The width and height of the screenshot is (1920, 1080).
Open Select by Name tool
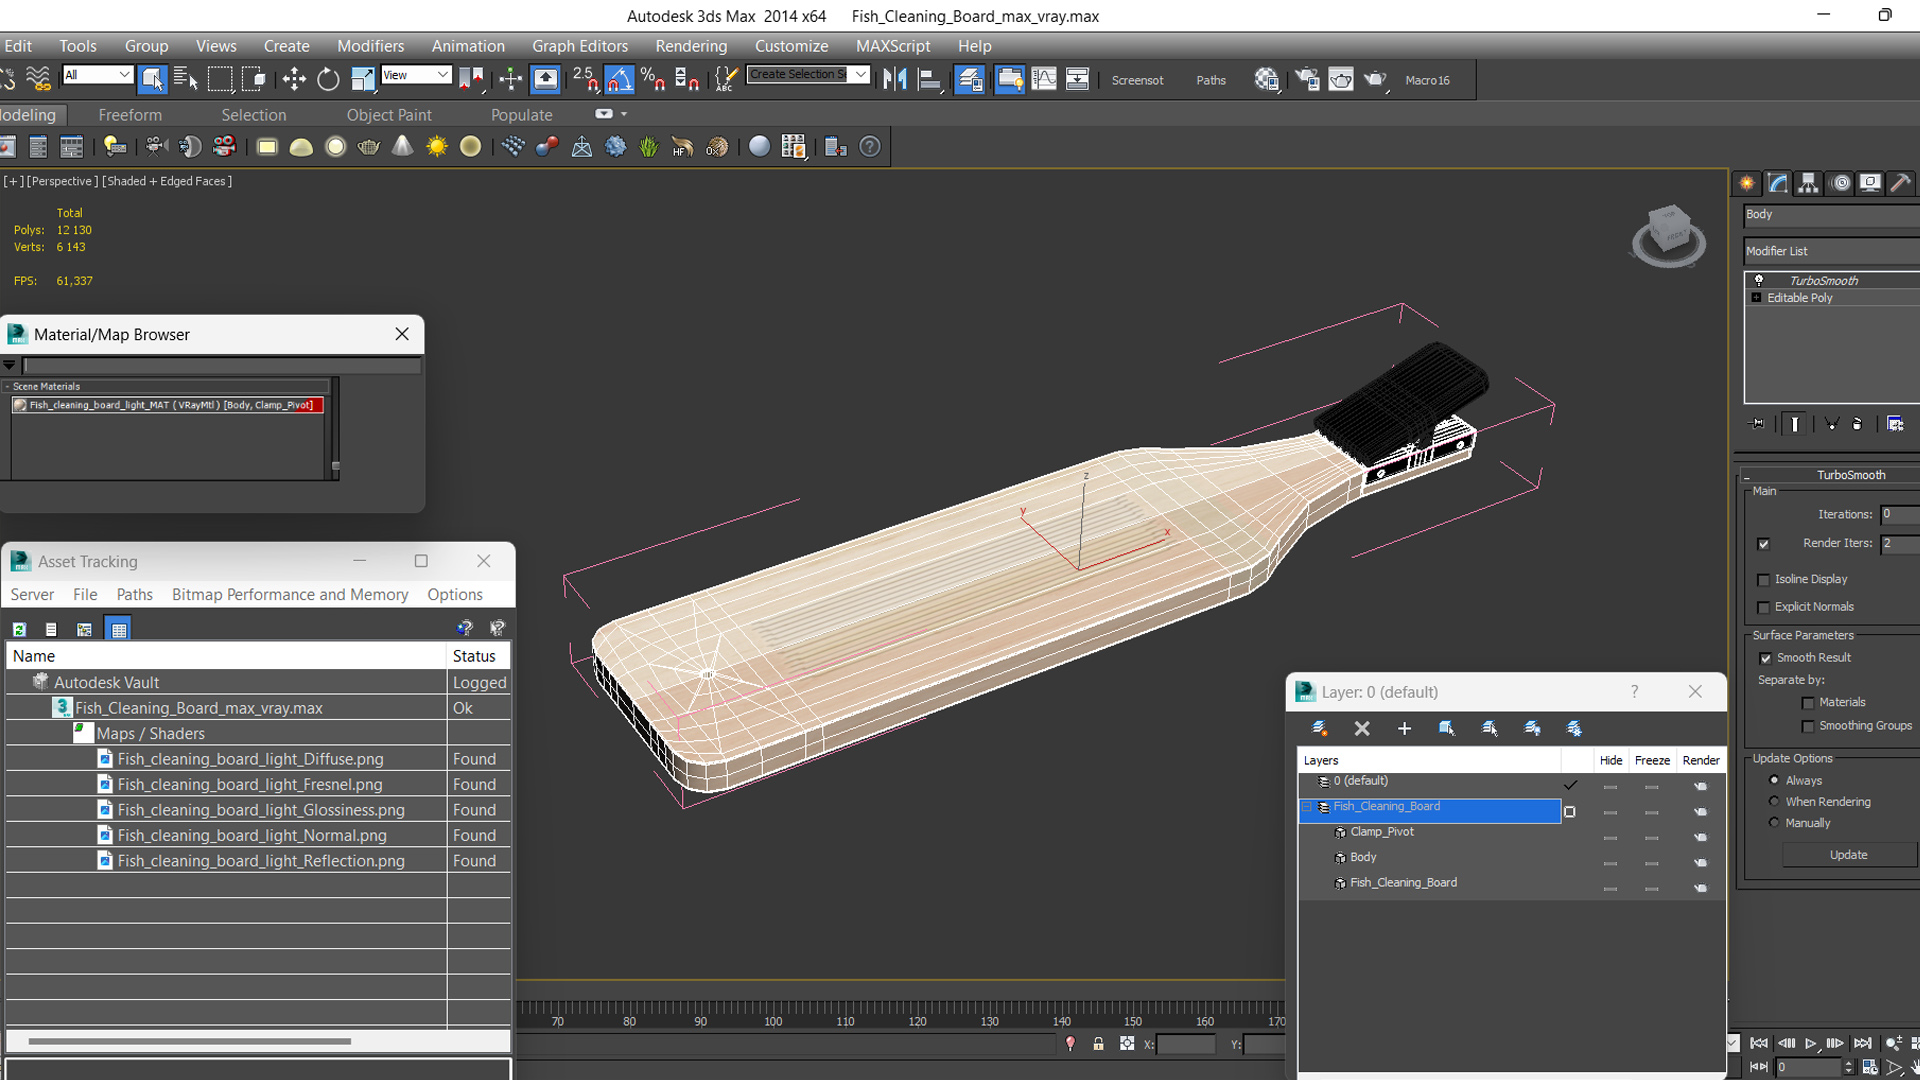[x=186, y=79]
